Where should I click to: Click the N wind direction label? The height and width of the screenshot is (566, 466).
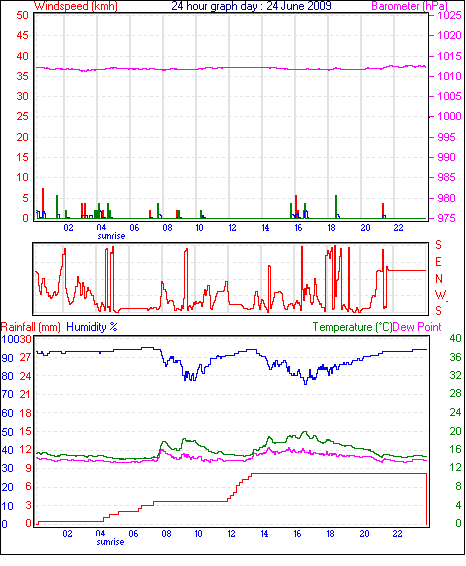(439, 279)
